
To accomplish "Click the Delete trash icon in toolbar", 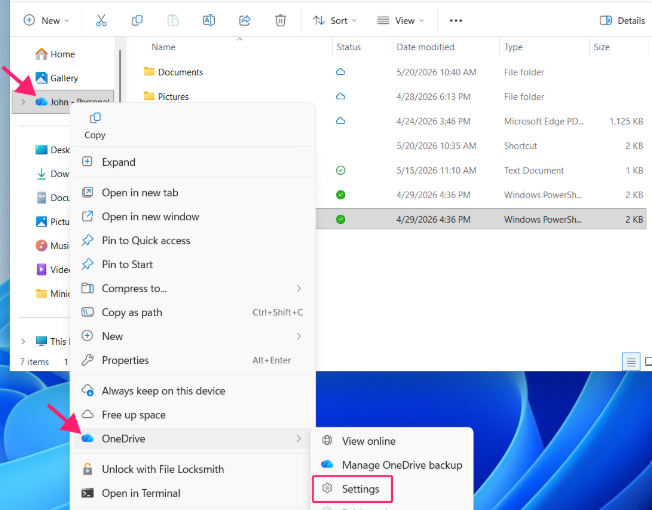I will coord(281,20).
